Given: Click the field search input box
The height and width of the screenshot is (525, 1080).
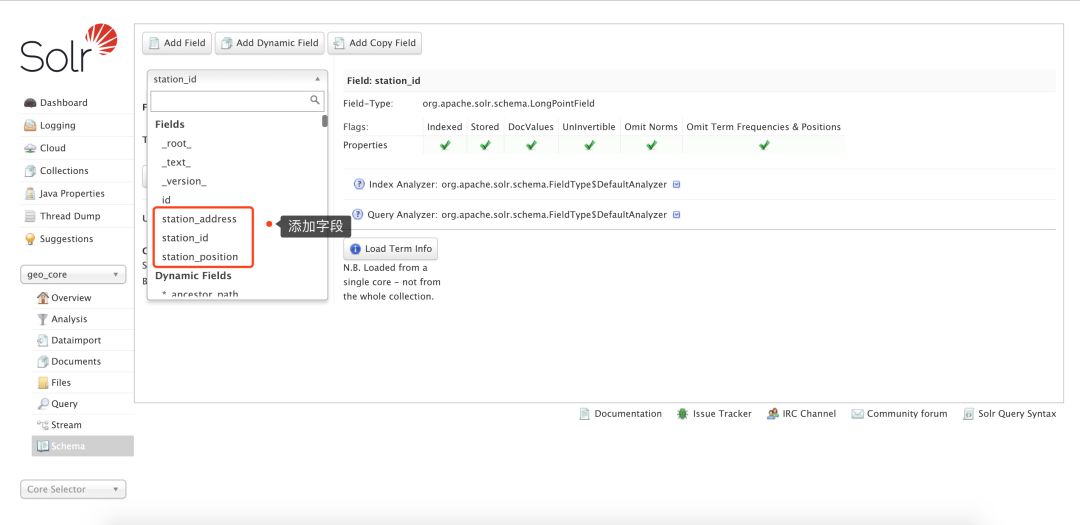Looking at the screenshot, I should [237, 101].
